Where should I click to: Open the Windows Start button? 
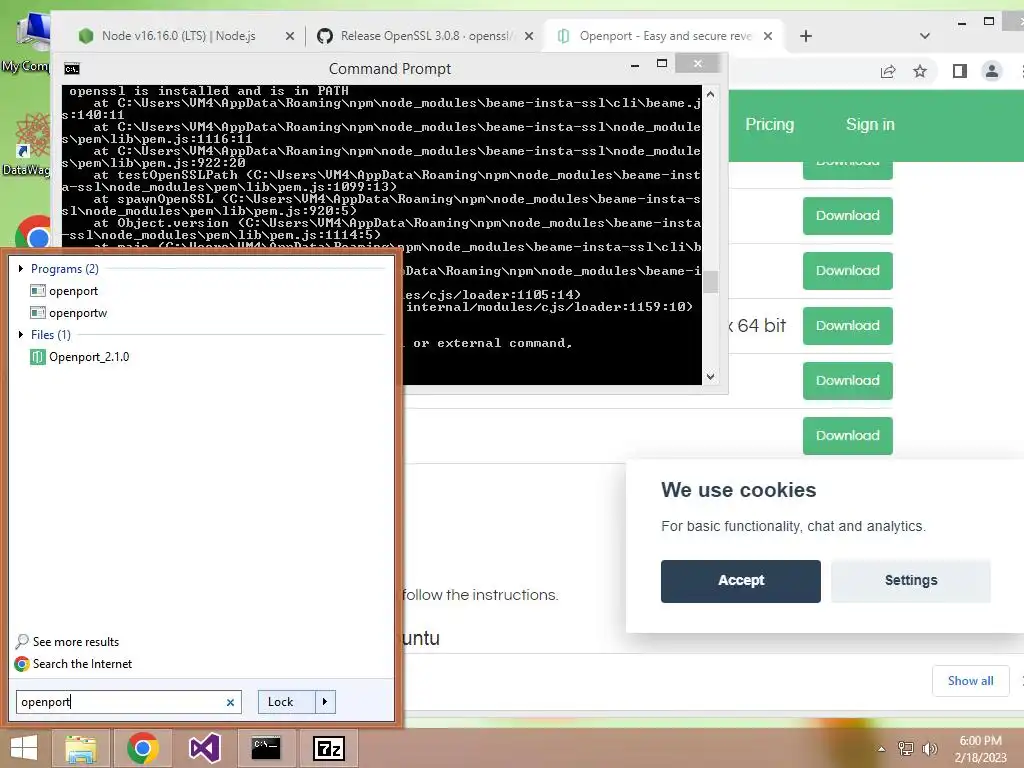24,748
